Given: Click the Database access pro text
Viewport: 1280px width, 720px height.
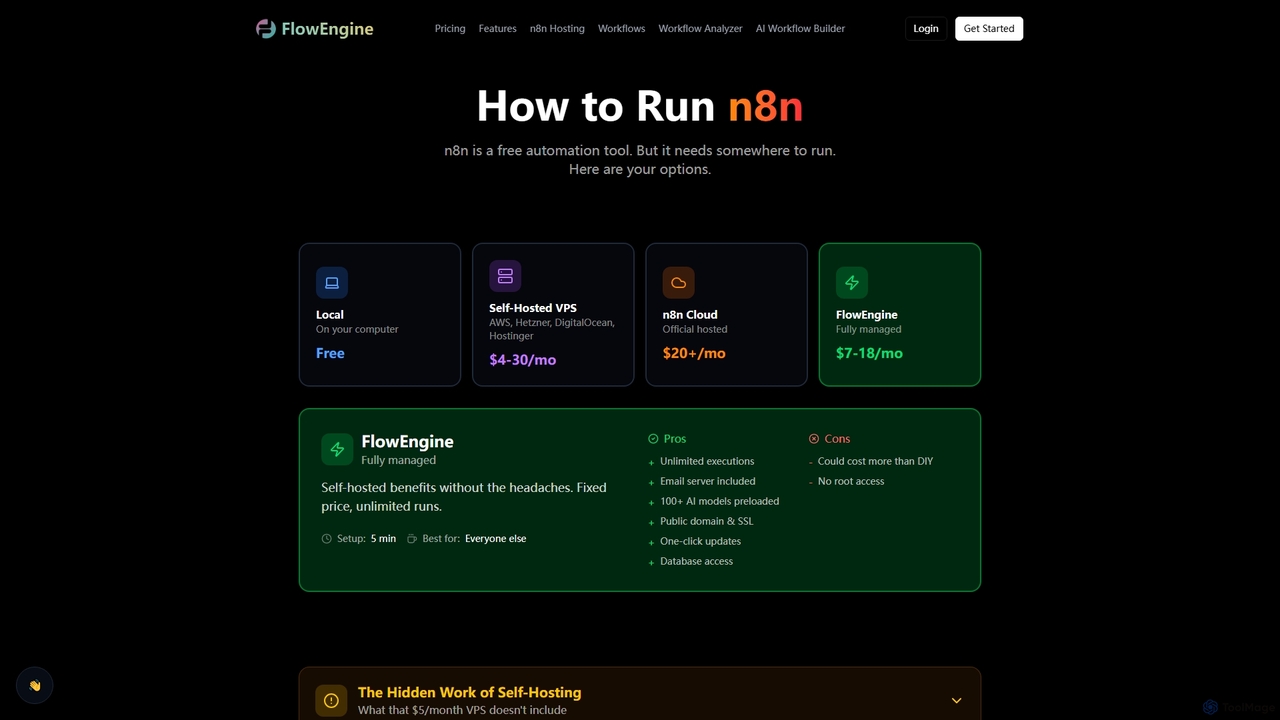Looking at the screenshot, I should [696, 562].
